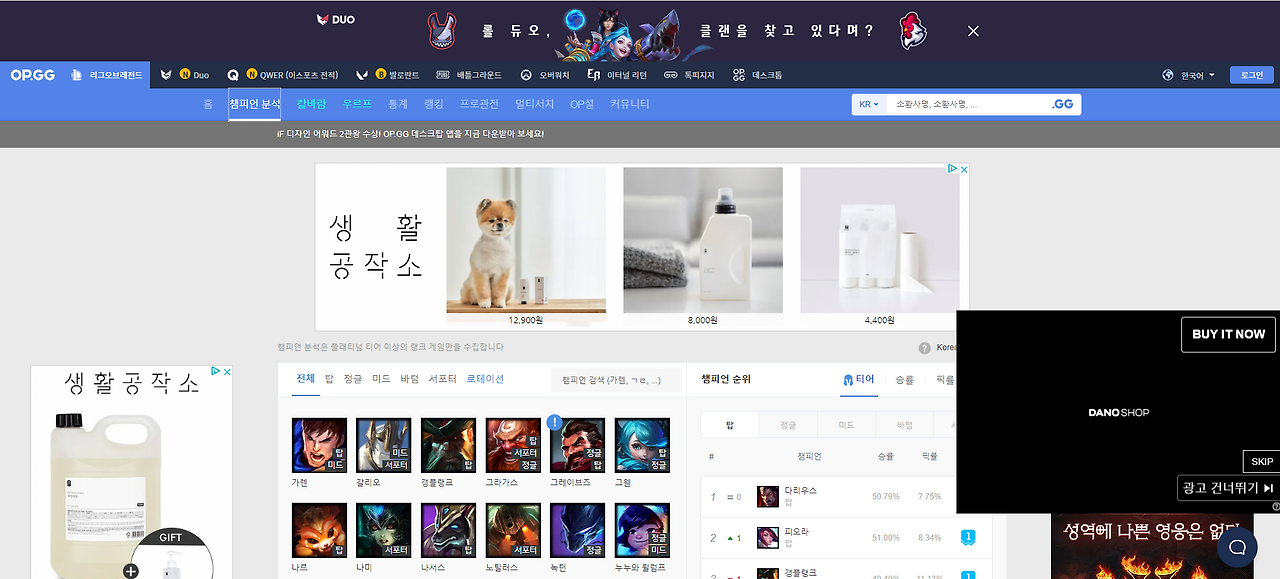Click the 로그인 button
Viewport: 1280px width, 579px height.
pyautogui.click(x=1252, y=75)
